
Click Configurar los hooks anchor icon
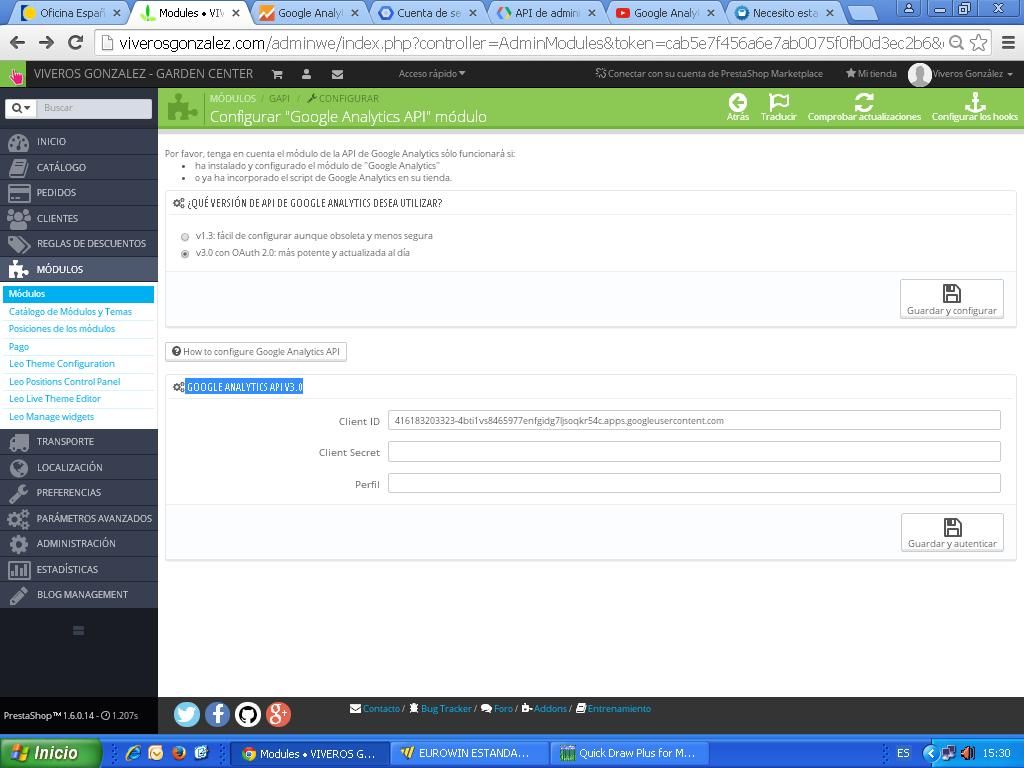[975, 102]
